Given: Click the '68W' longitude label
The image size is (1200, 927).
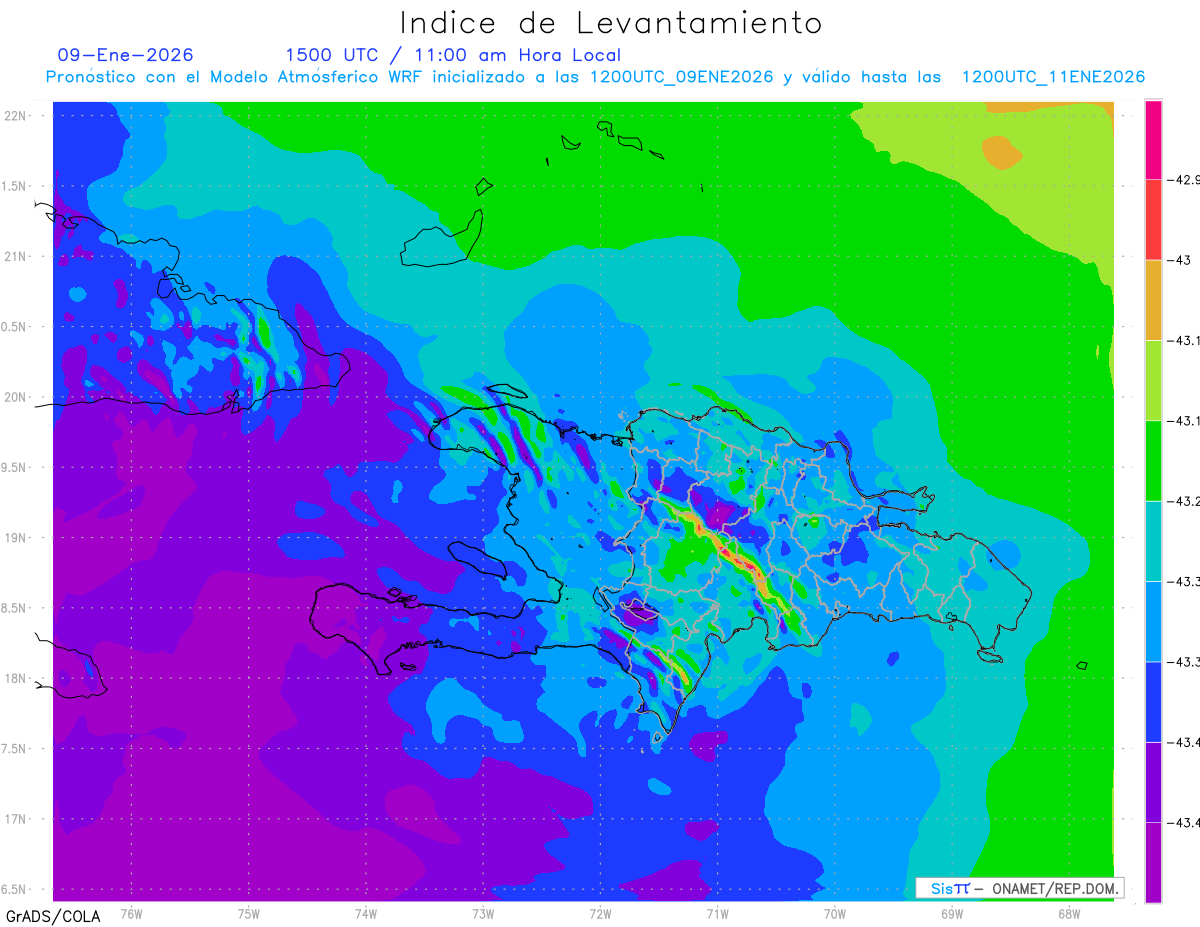Looking at the screenshot, I should pyautogui.click(x=1068, y=913).
